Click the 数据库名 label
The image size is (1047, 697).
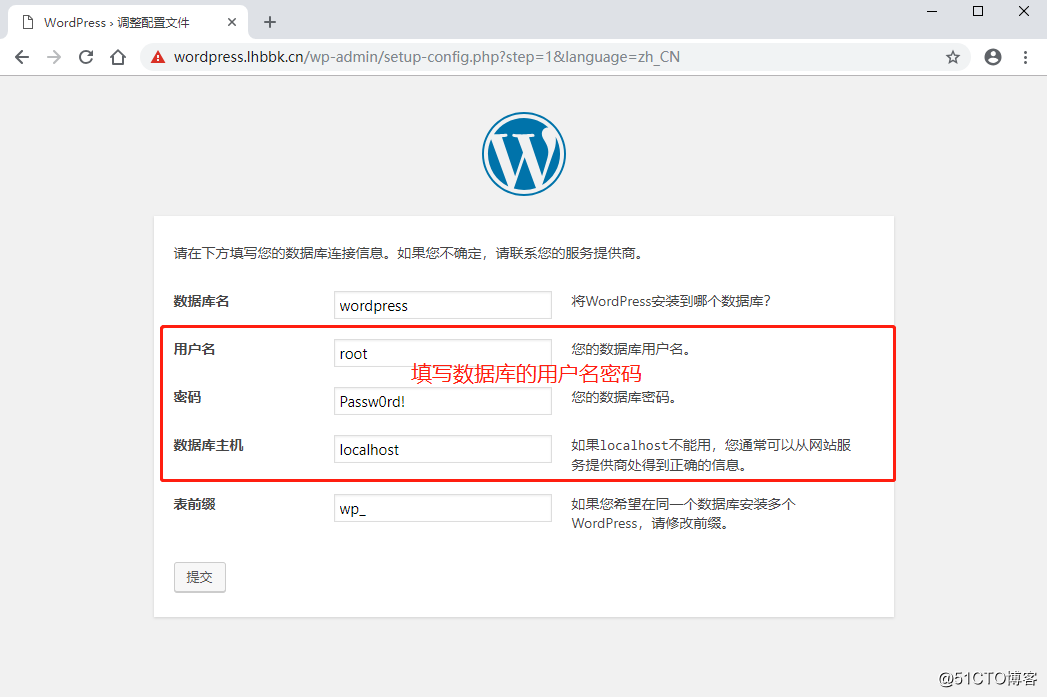201,301
